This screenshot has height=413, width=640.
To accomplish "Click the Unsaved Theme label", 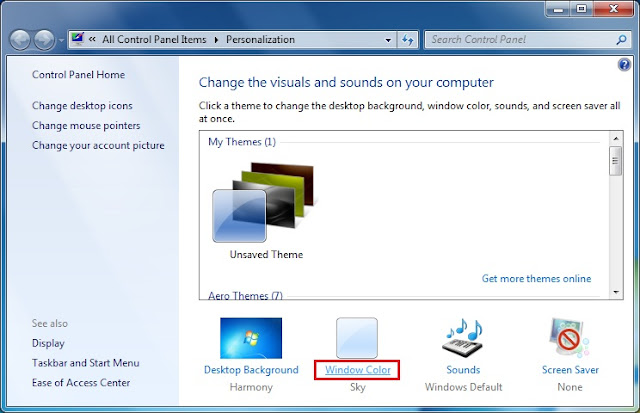I will (x=266, y=255).
